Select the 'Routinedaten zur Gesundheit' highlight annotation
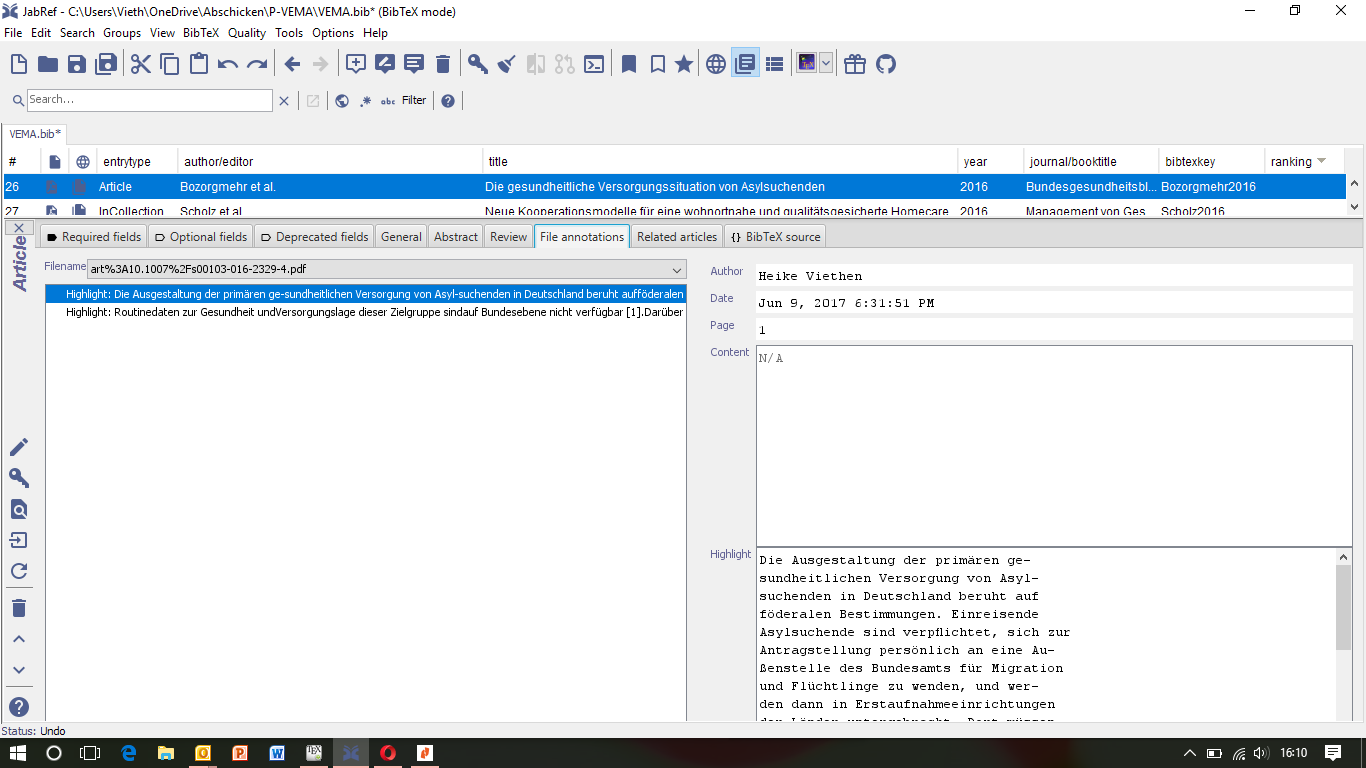The width and height of the screenshot is (1366, 768). (x=365, y=312)
